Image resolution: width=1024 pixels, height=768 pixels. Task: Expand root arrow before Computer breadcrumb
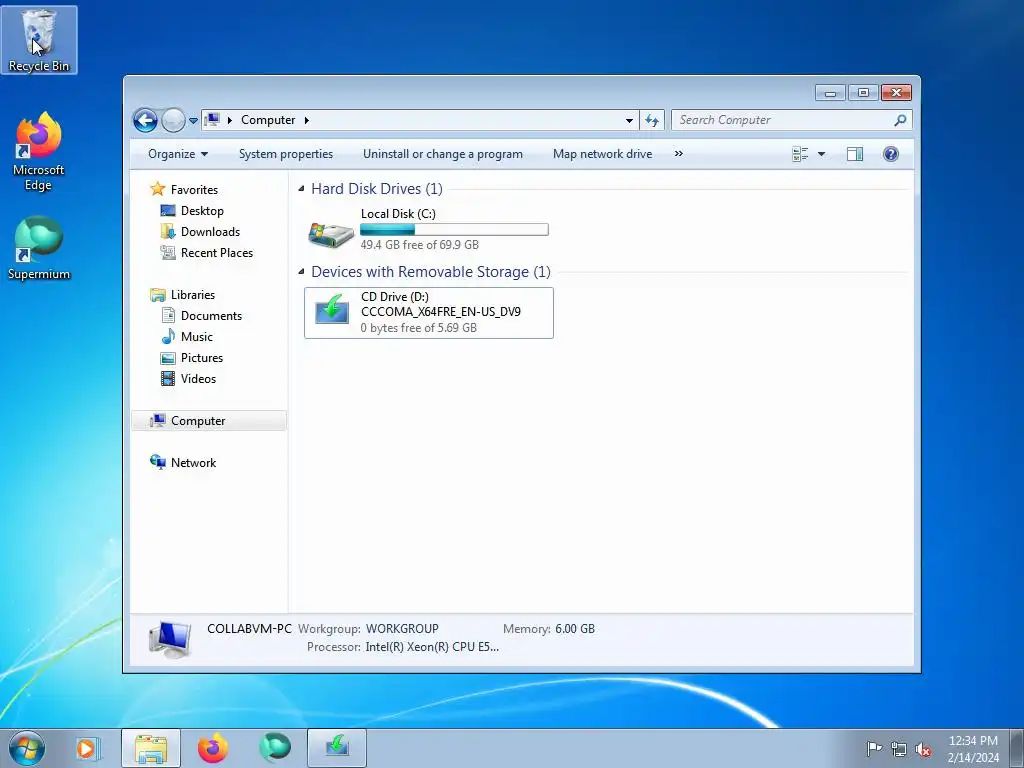pos(230,120)
